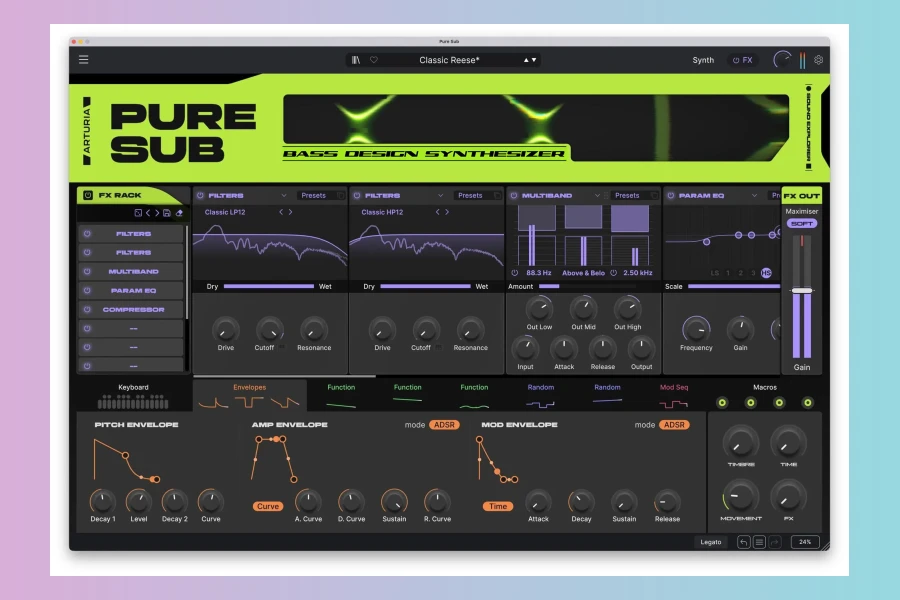Toggle power for the Multiband rack slot
This screenshot has height=600, width=900.
pyautogui.click(x=87, y=272)
